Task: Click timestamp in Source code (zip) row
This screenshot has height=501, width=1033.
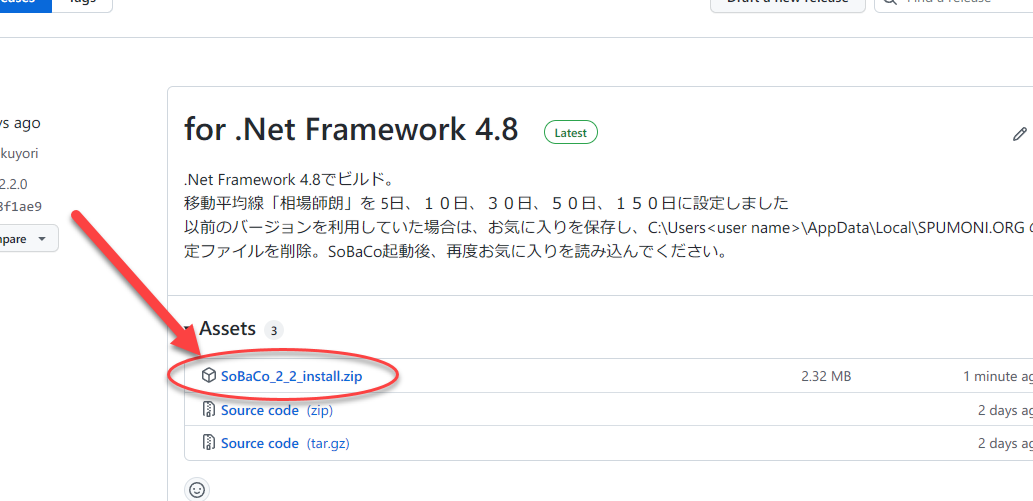Action: coord(1005,410)
